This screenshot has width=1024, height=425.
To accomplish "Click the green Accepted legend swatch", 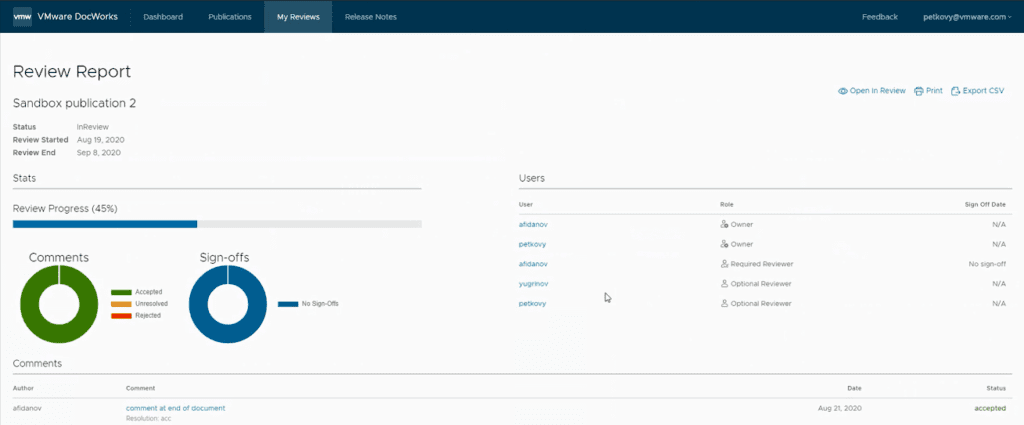I will (x=121, y=292).
